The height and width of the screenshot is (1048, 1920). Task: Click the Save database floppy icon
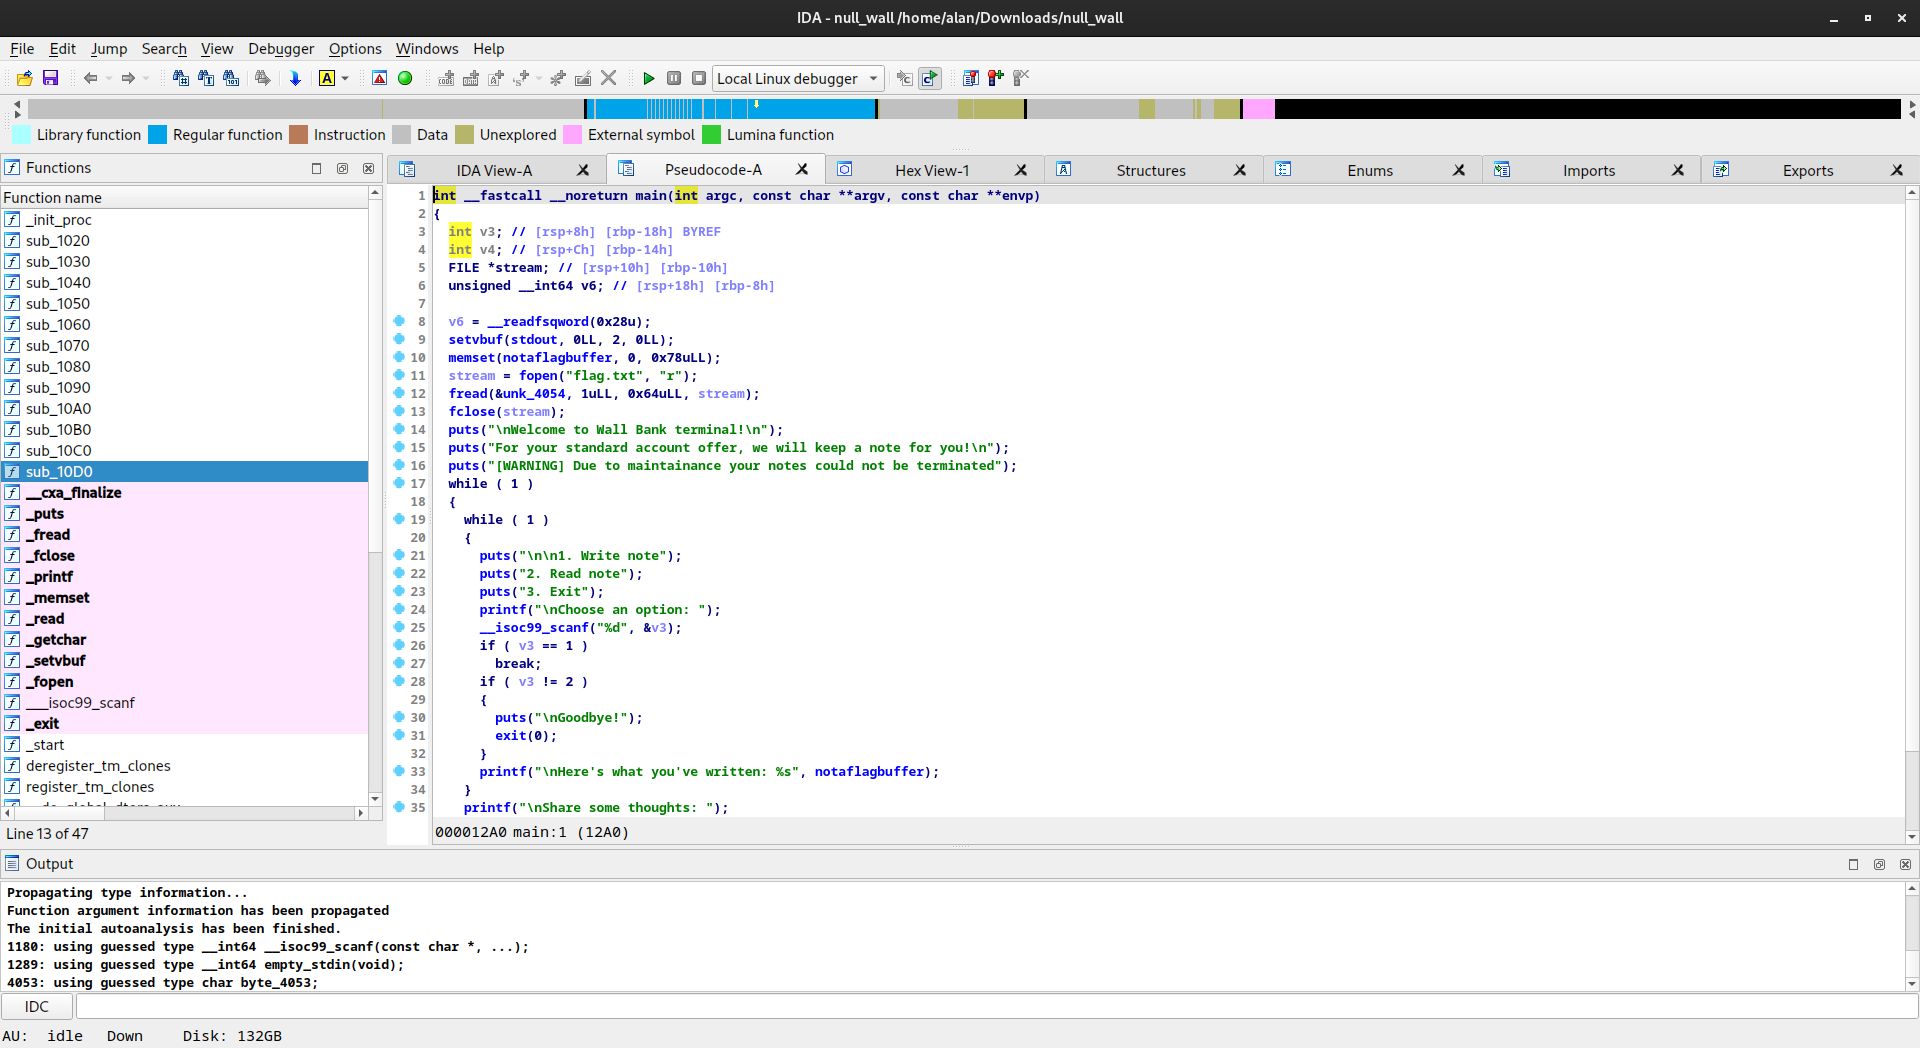coord(51,78)
